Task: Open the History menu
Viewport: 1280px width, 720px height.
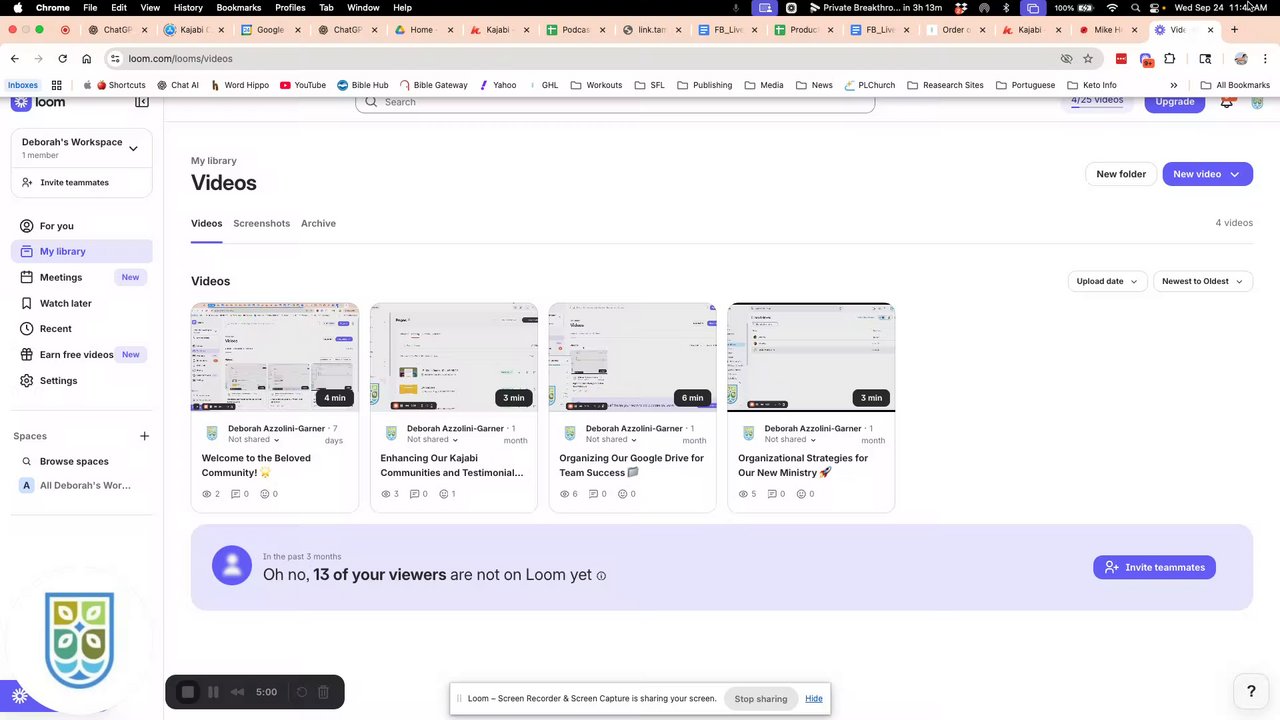Action: tap(187, 7)
